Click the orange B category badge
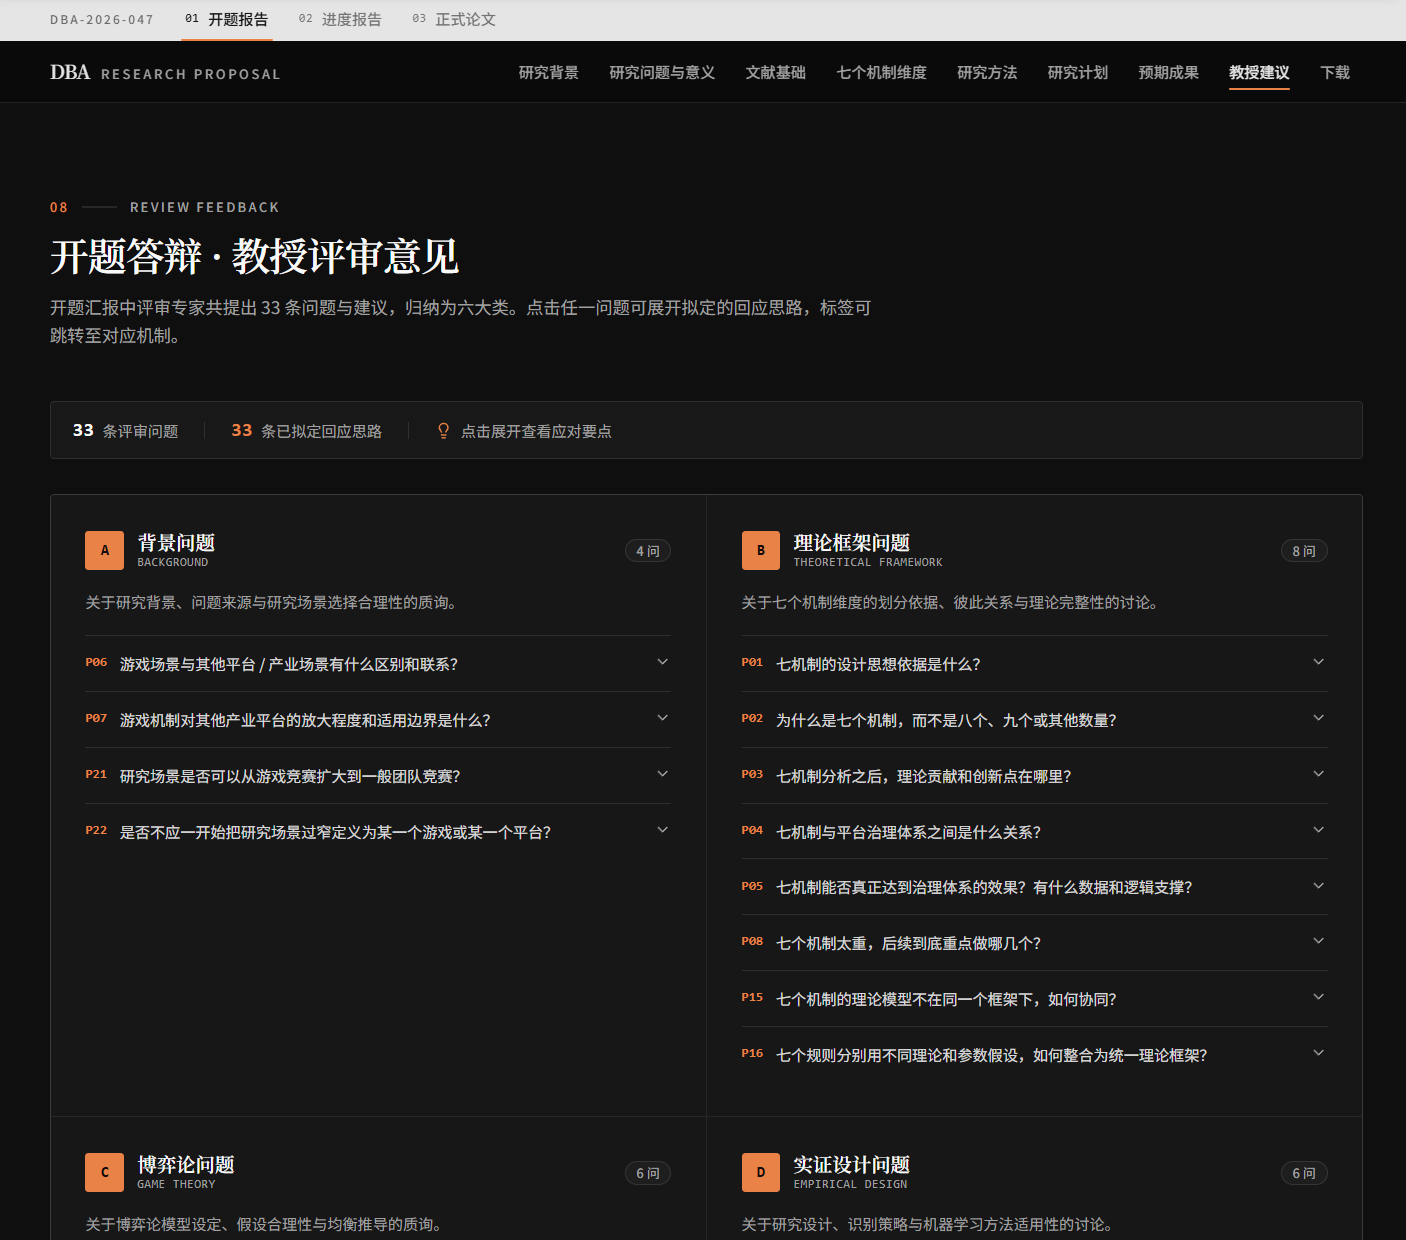The height and width of the screenshot is (1240, 1406). tap(761, 550)
